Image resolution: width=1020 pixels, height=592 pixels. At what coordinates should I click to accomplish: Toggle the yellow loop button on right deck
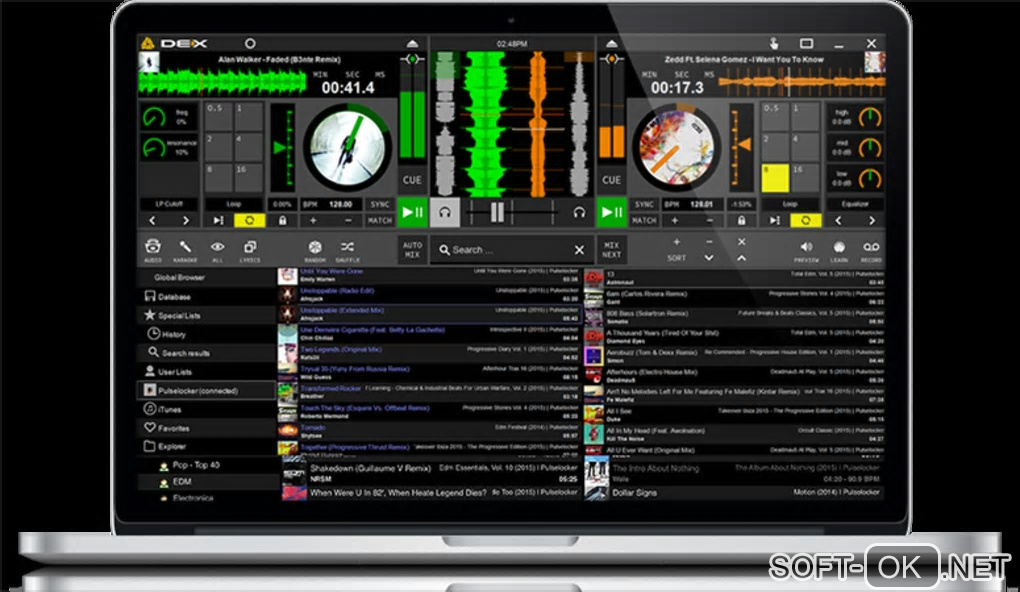pos(805,221)
